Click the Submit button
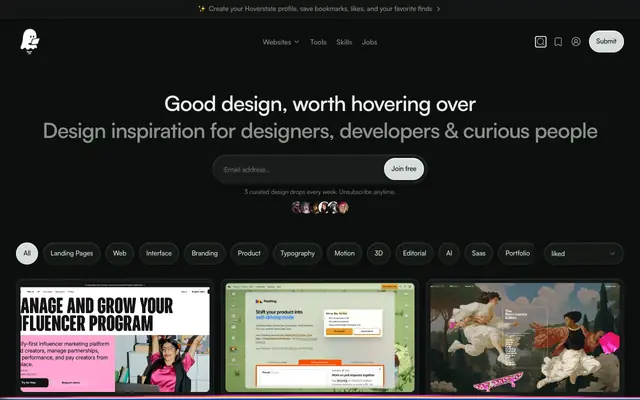This screenshot has height=400, width=640. 606,41
